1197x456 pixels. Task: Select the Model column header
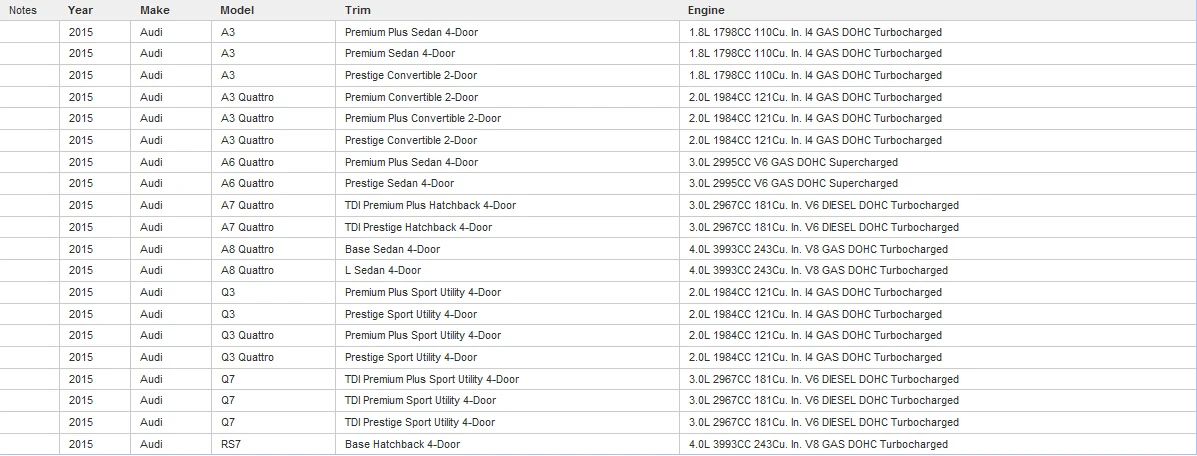(x=237, y=10)
